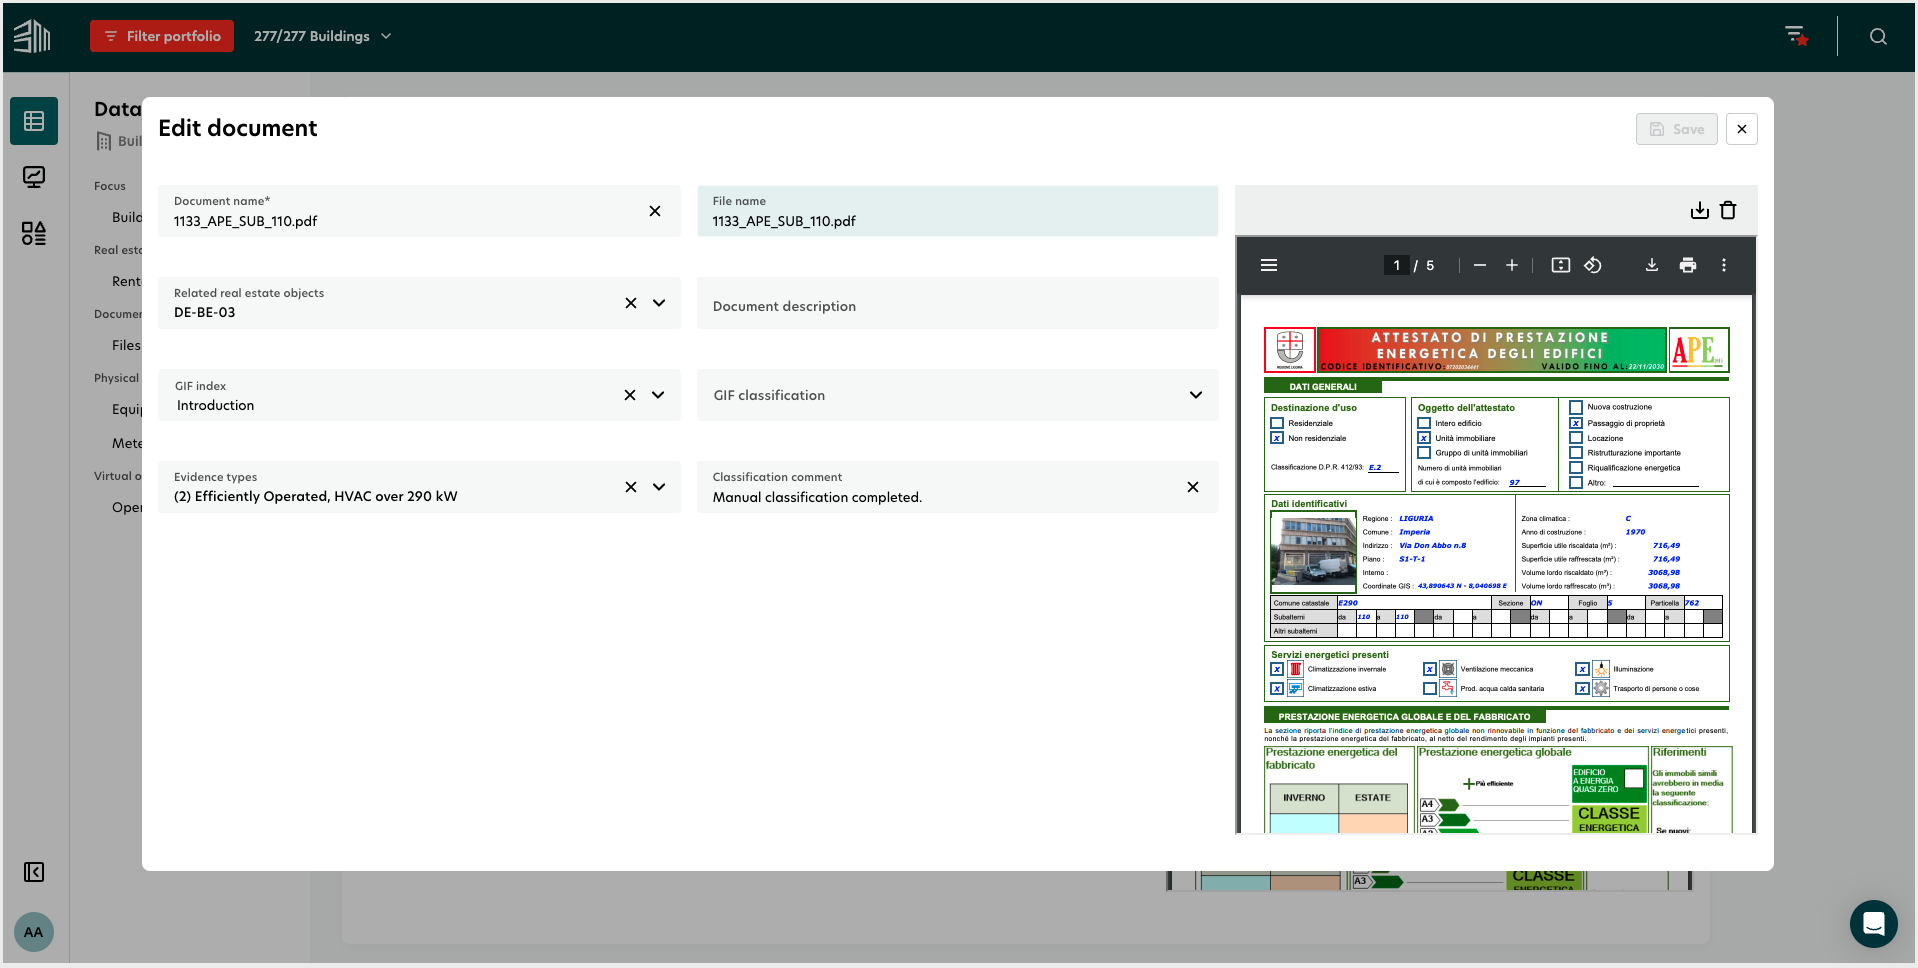Expand the GIF index dropdown

tap(658, 395)
